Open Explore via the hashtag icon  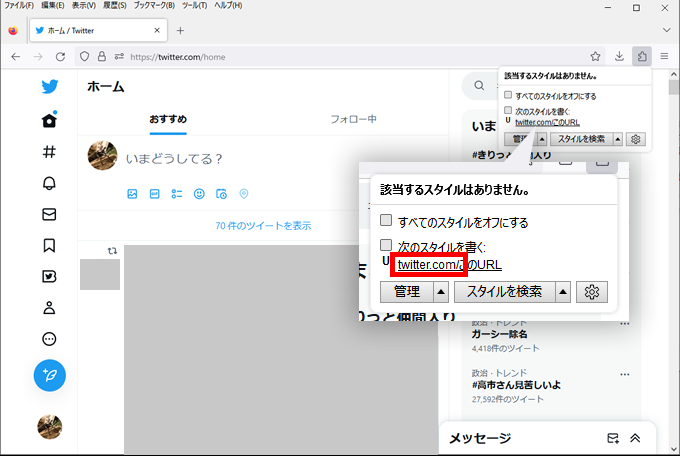(x=49, y=151)
